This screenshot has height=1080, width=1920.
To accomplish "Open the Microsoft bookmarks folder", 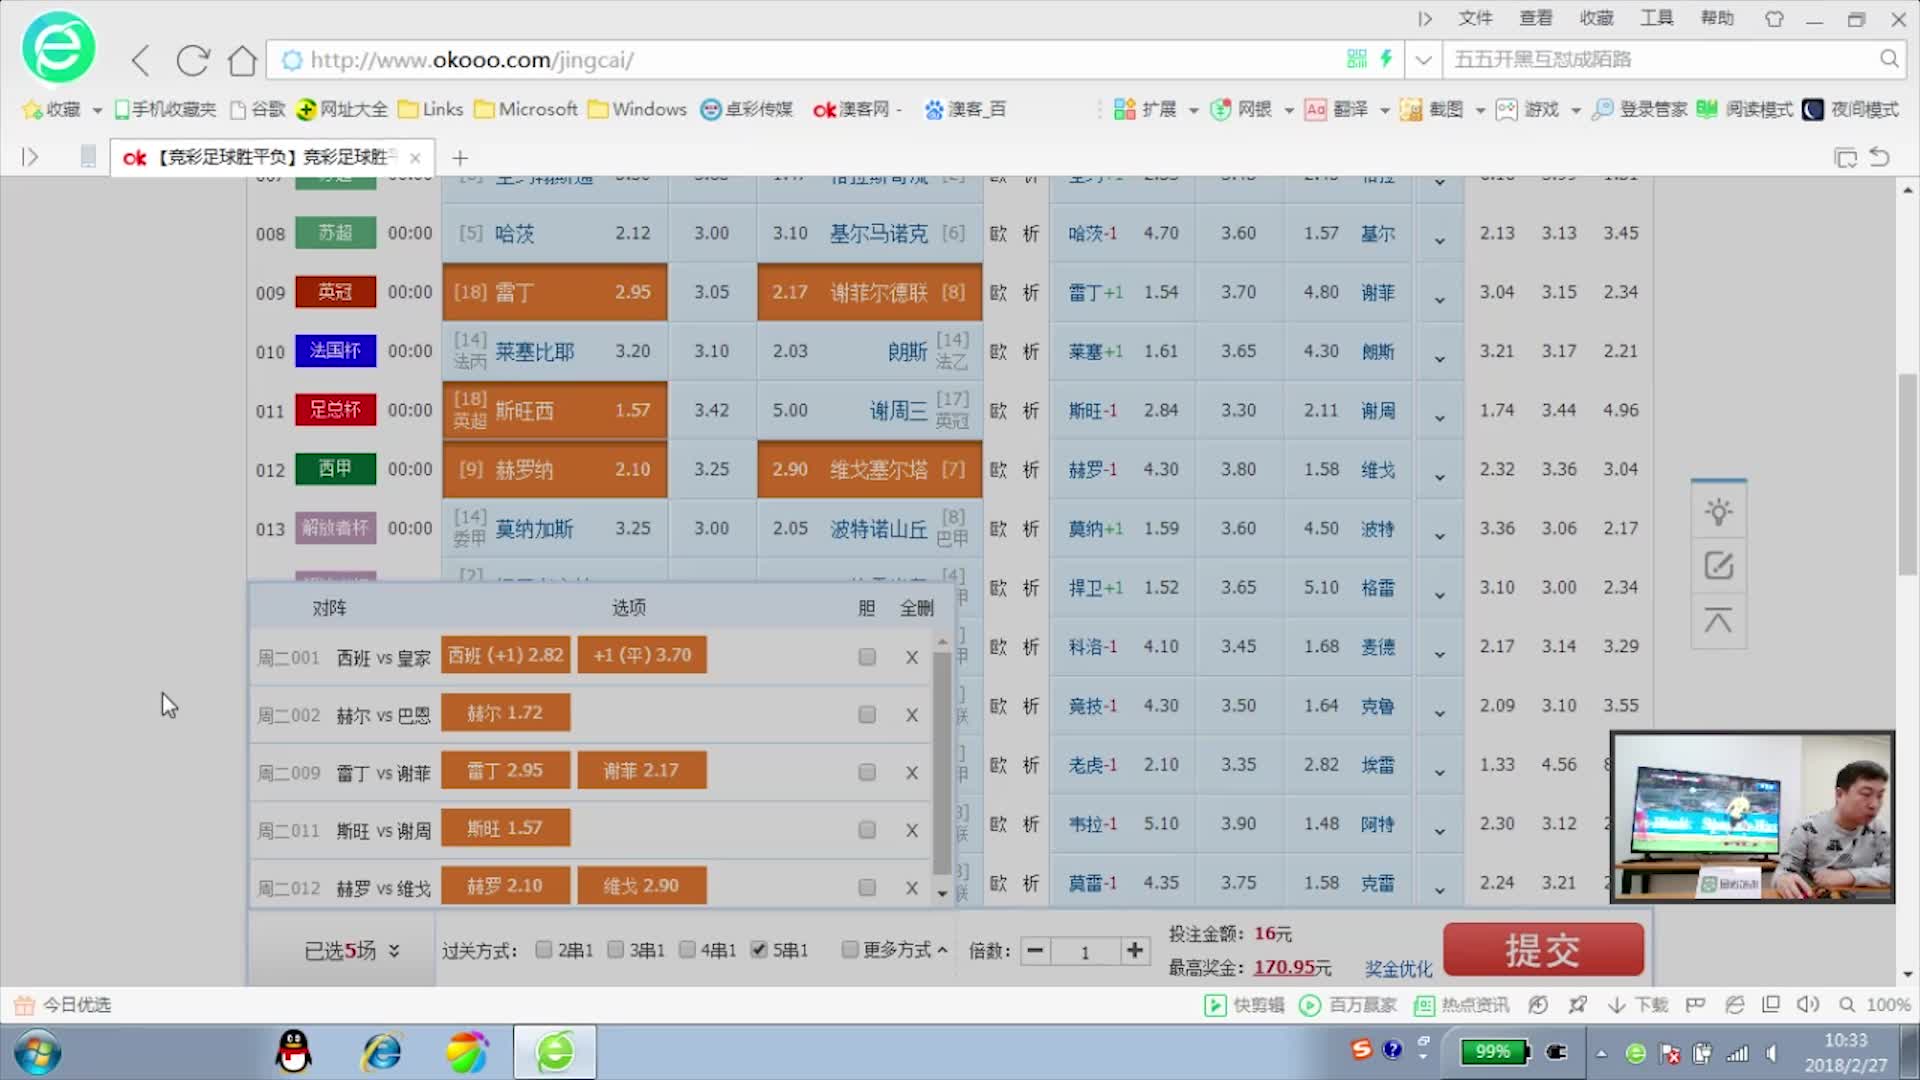I will (x=526, y=109).
